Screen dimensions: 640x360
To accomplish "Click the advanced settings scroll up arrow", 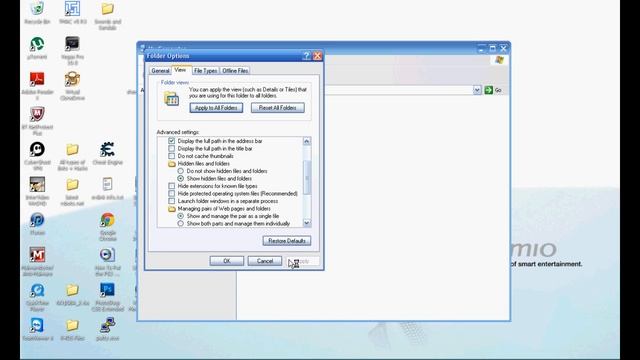I will (307, 141).
